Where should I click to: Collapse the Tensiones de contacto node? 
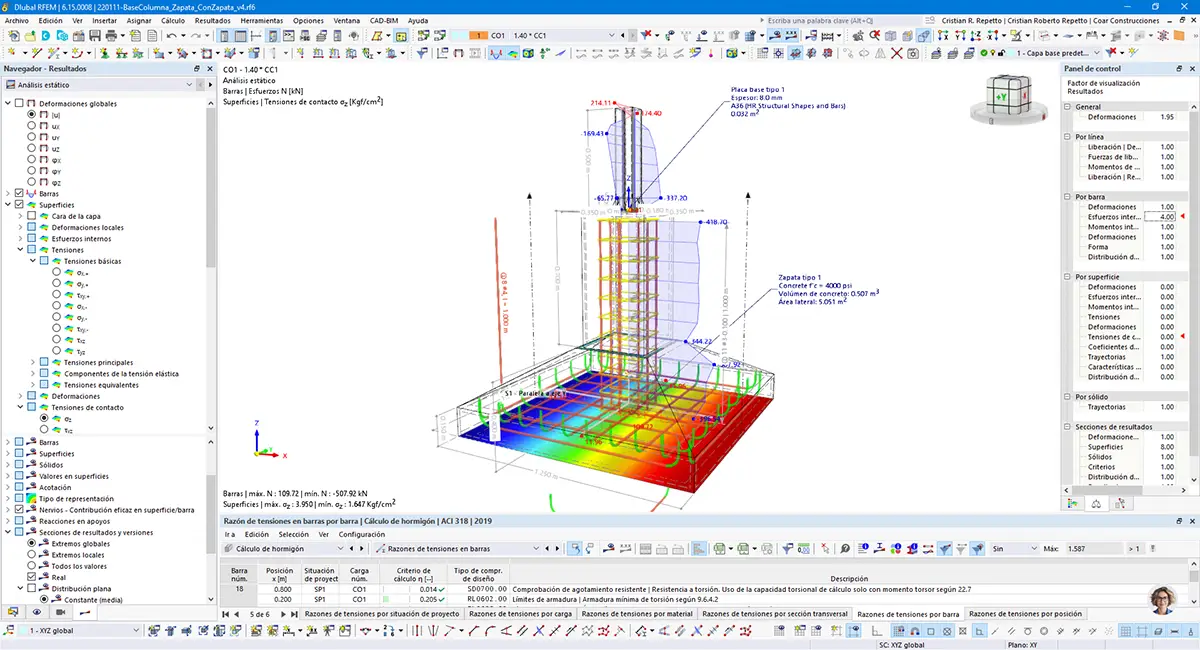click(20, 407)
